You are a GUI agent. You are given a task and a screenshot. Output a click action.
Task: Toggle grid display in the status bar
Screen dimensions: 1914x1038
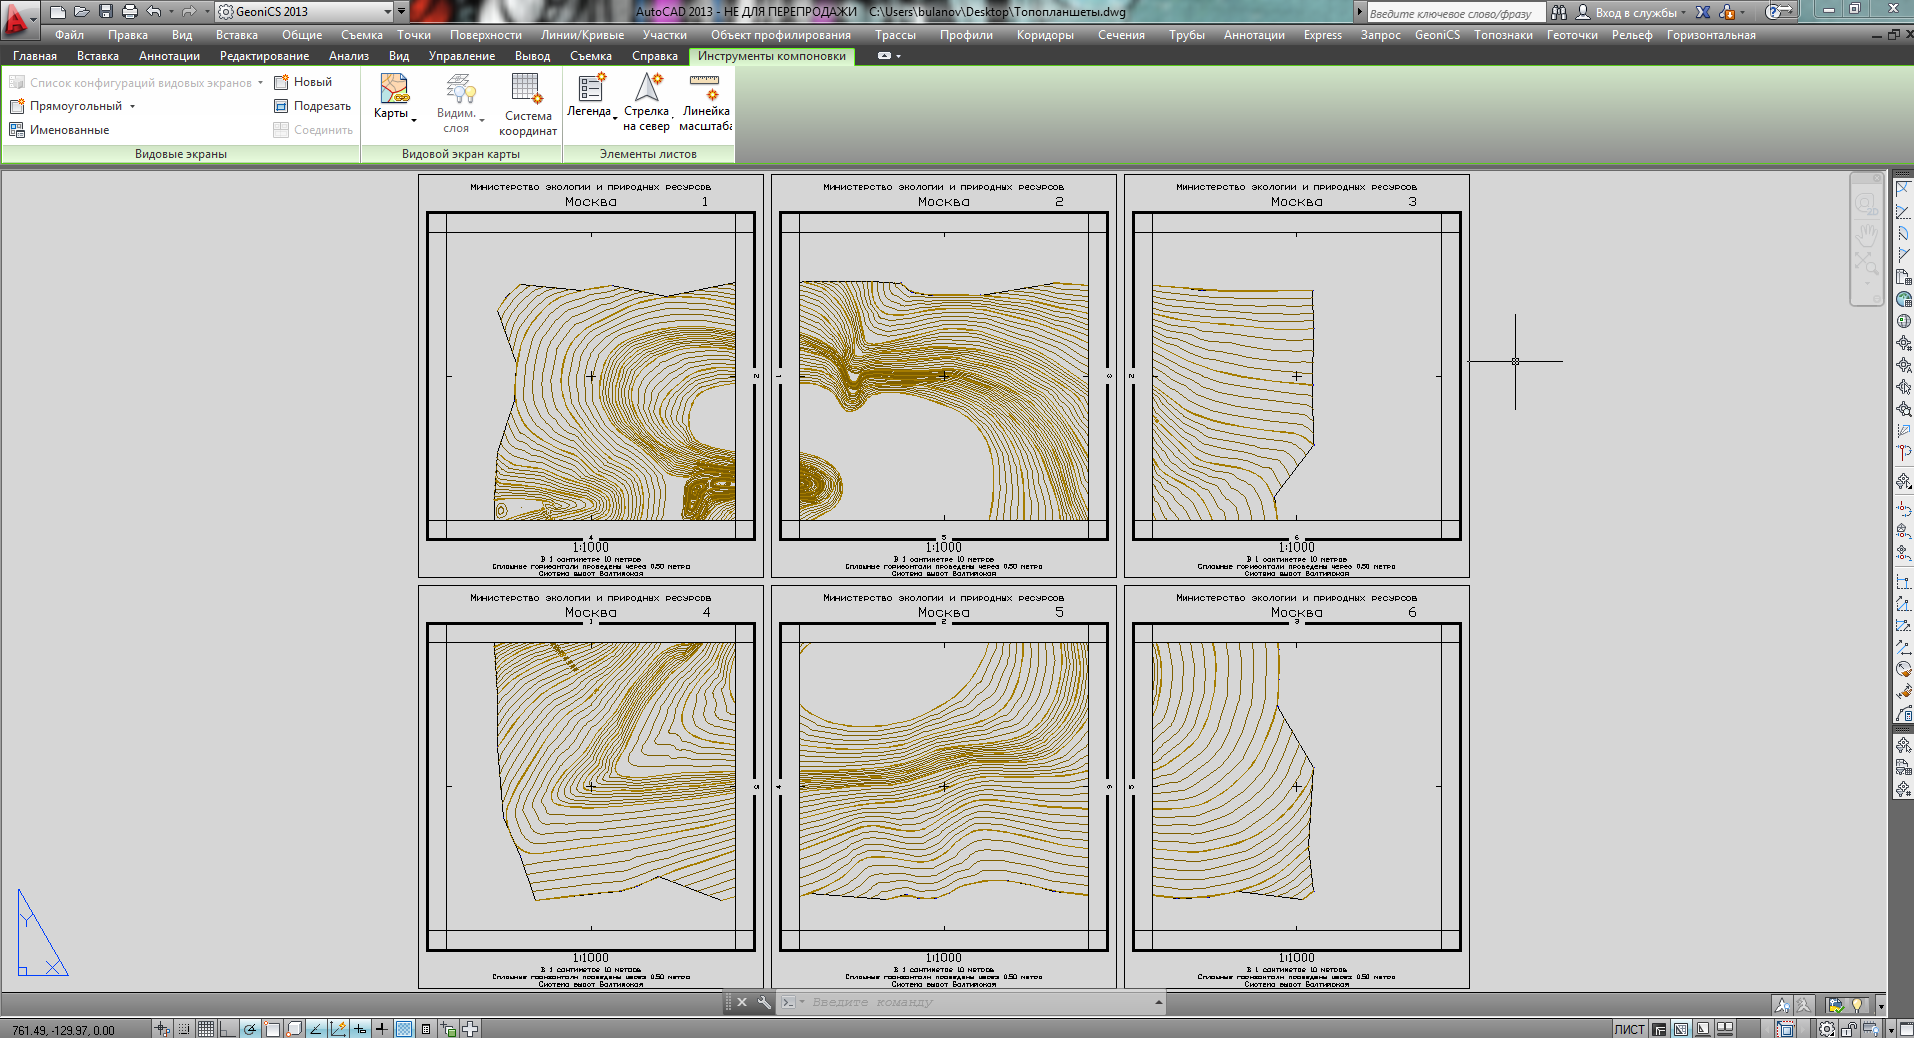click(206, 1029)
